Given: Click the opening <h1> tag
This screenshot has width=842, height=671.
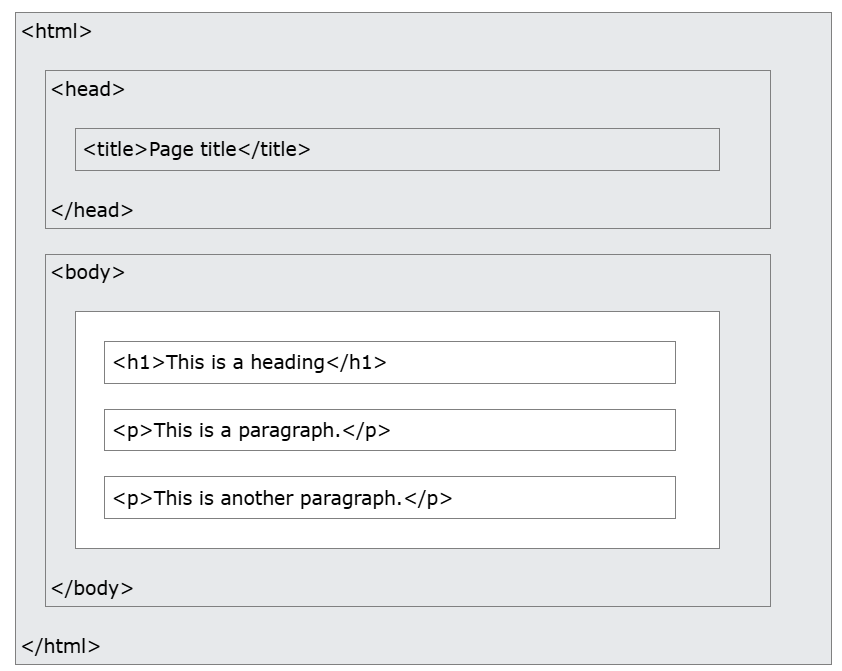Looking at the screenshot, I should click(x=139, y=363).
